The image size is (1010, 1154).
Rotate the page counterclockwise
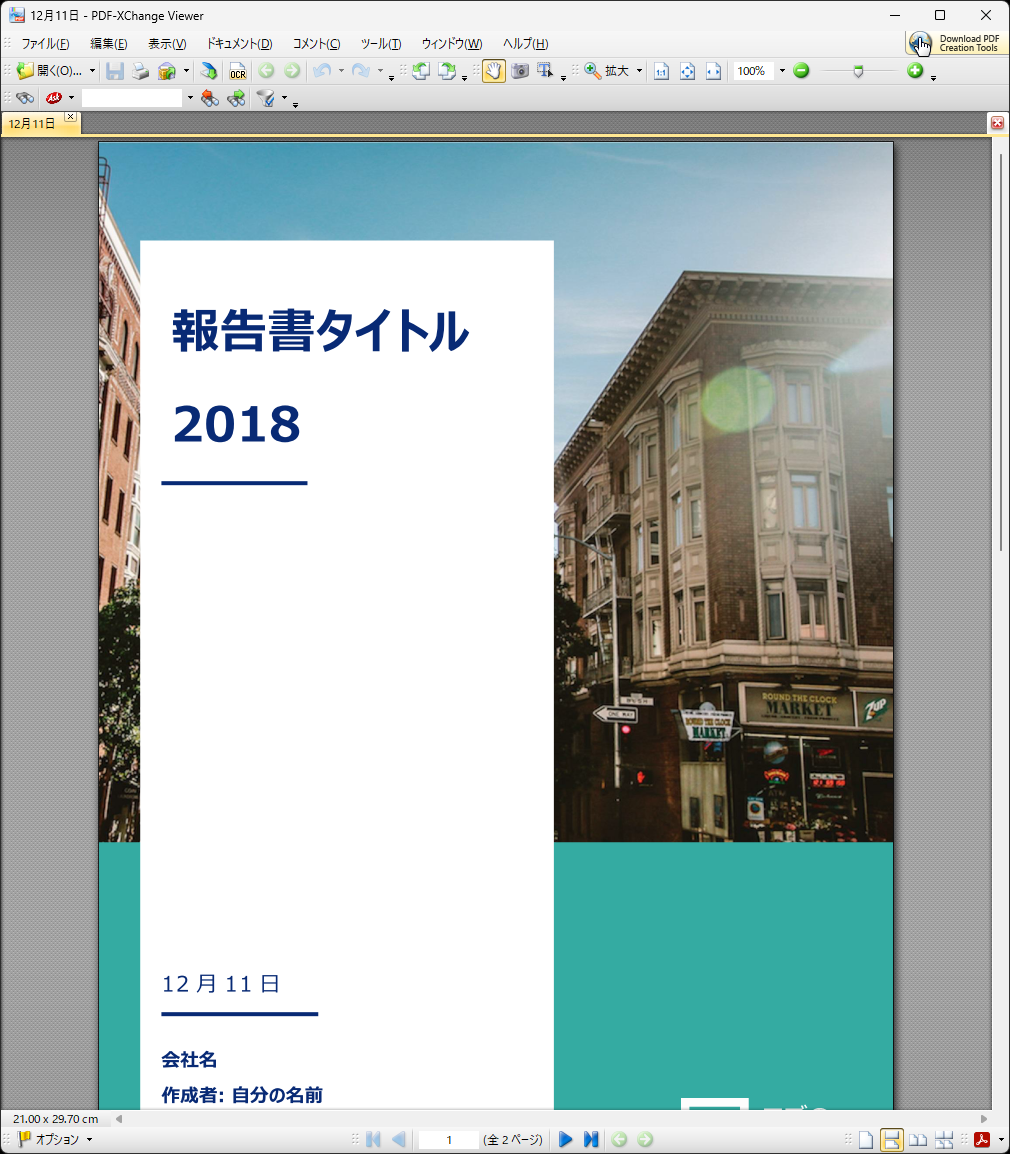(x=422, y=72)
